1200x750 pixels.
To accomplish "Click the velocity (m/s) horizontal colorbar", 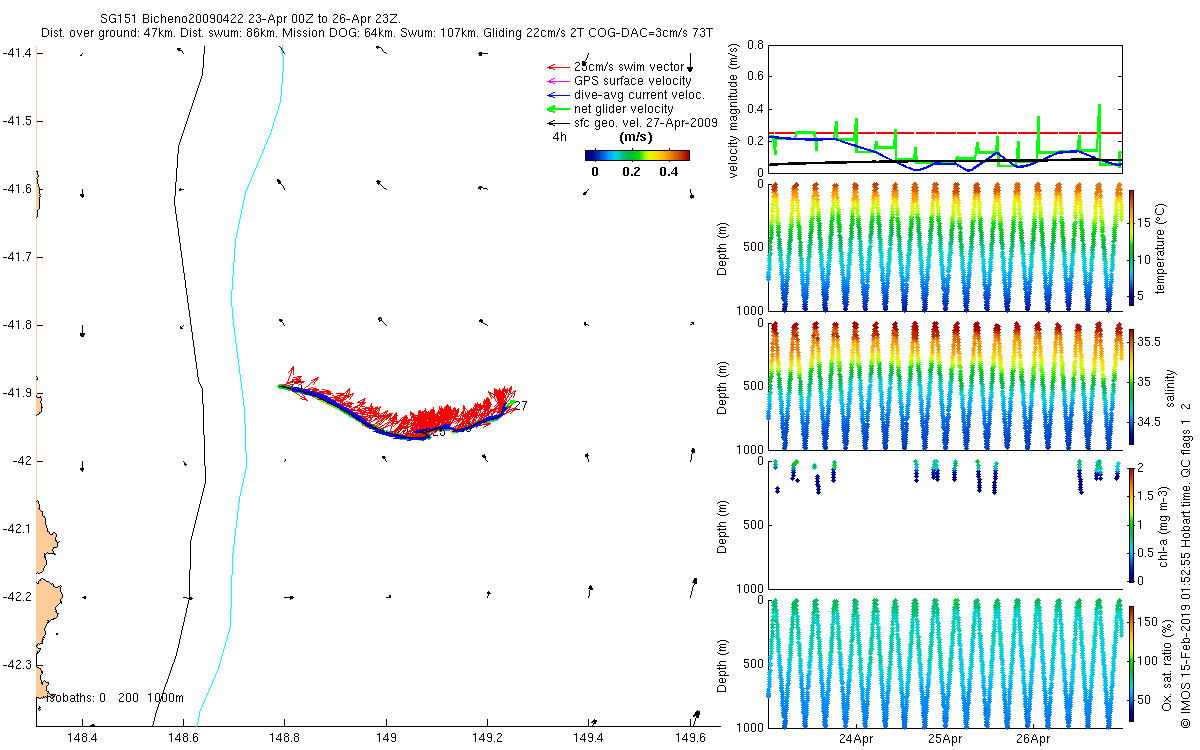I will pos(637,155).
